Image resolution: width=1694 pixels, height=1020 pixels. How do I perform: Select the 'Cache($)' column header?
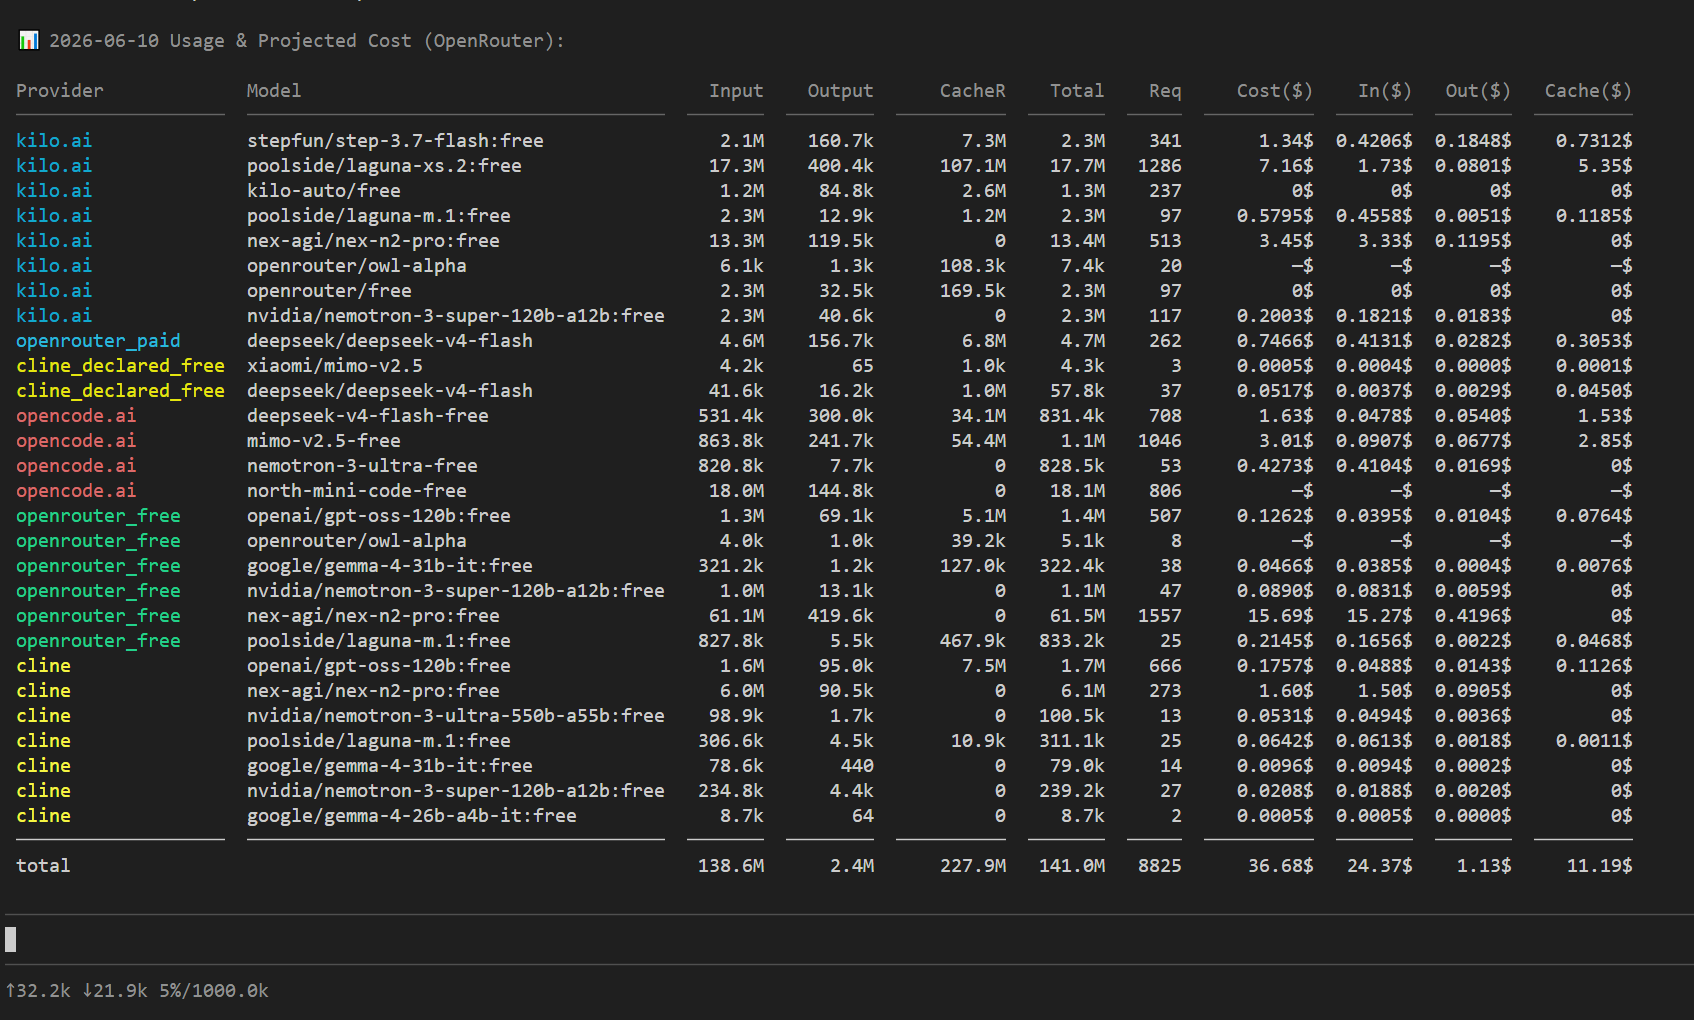[x=1588, y=91]
